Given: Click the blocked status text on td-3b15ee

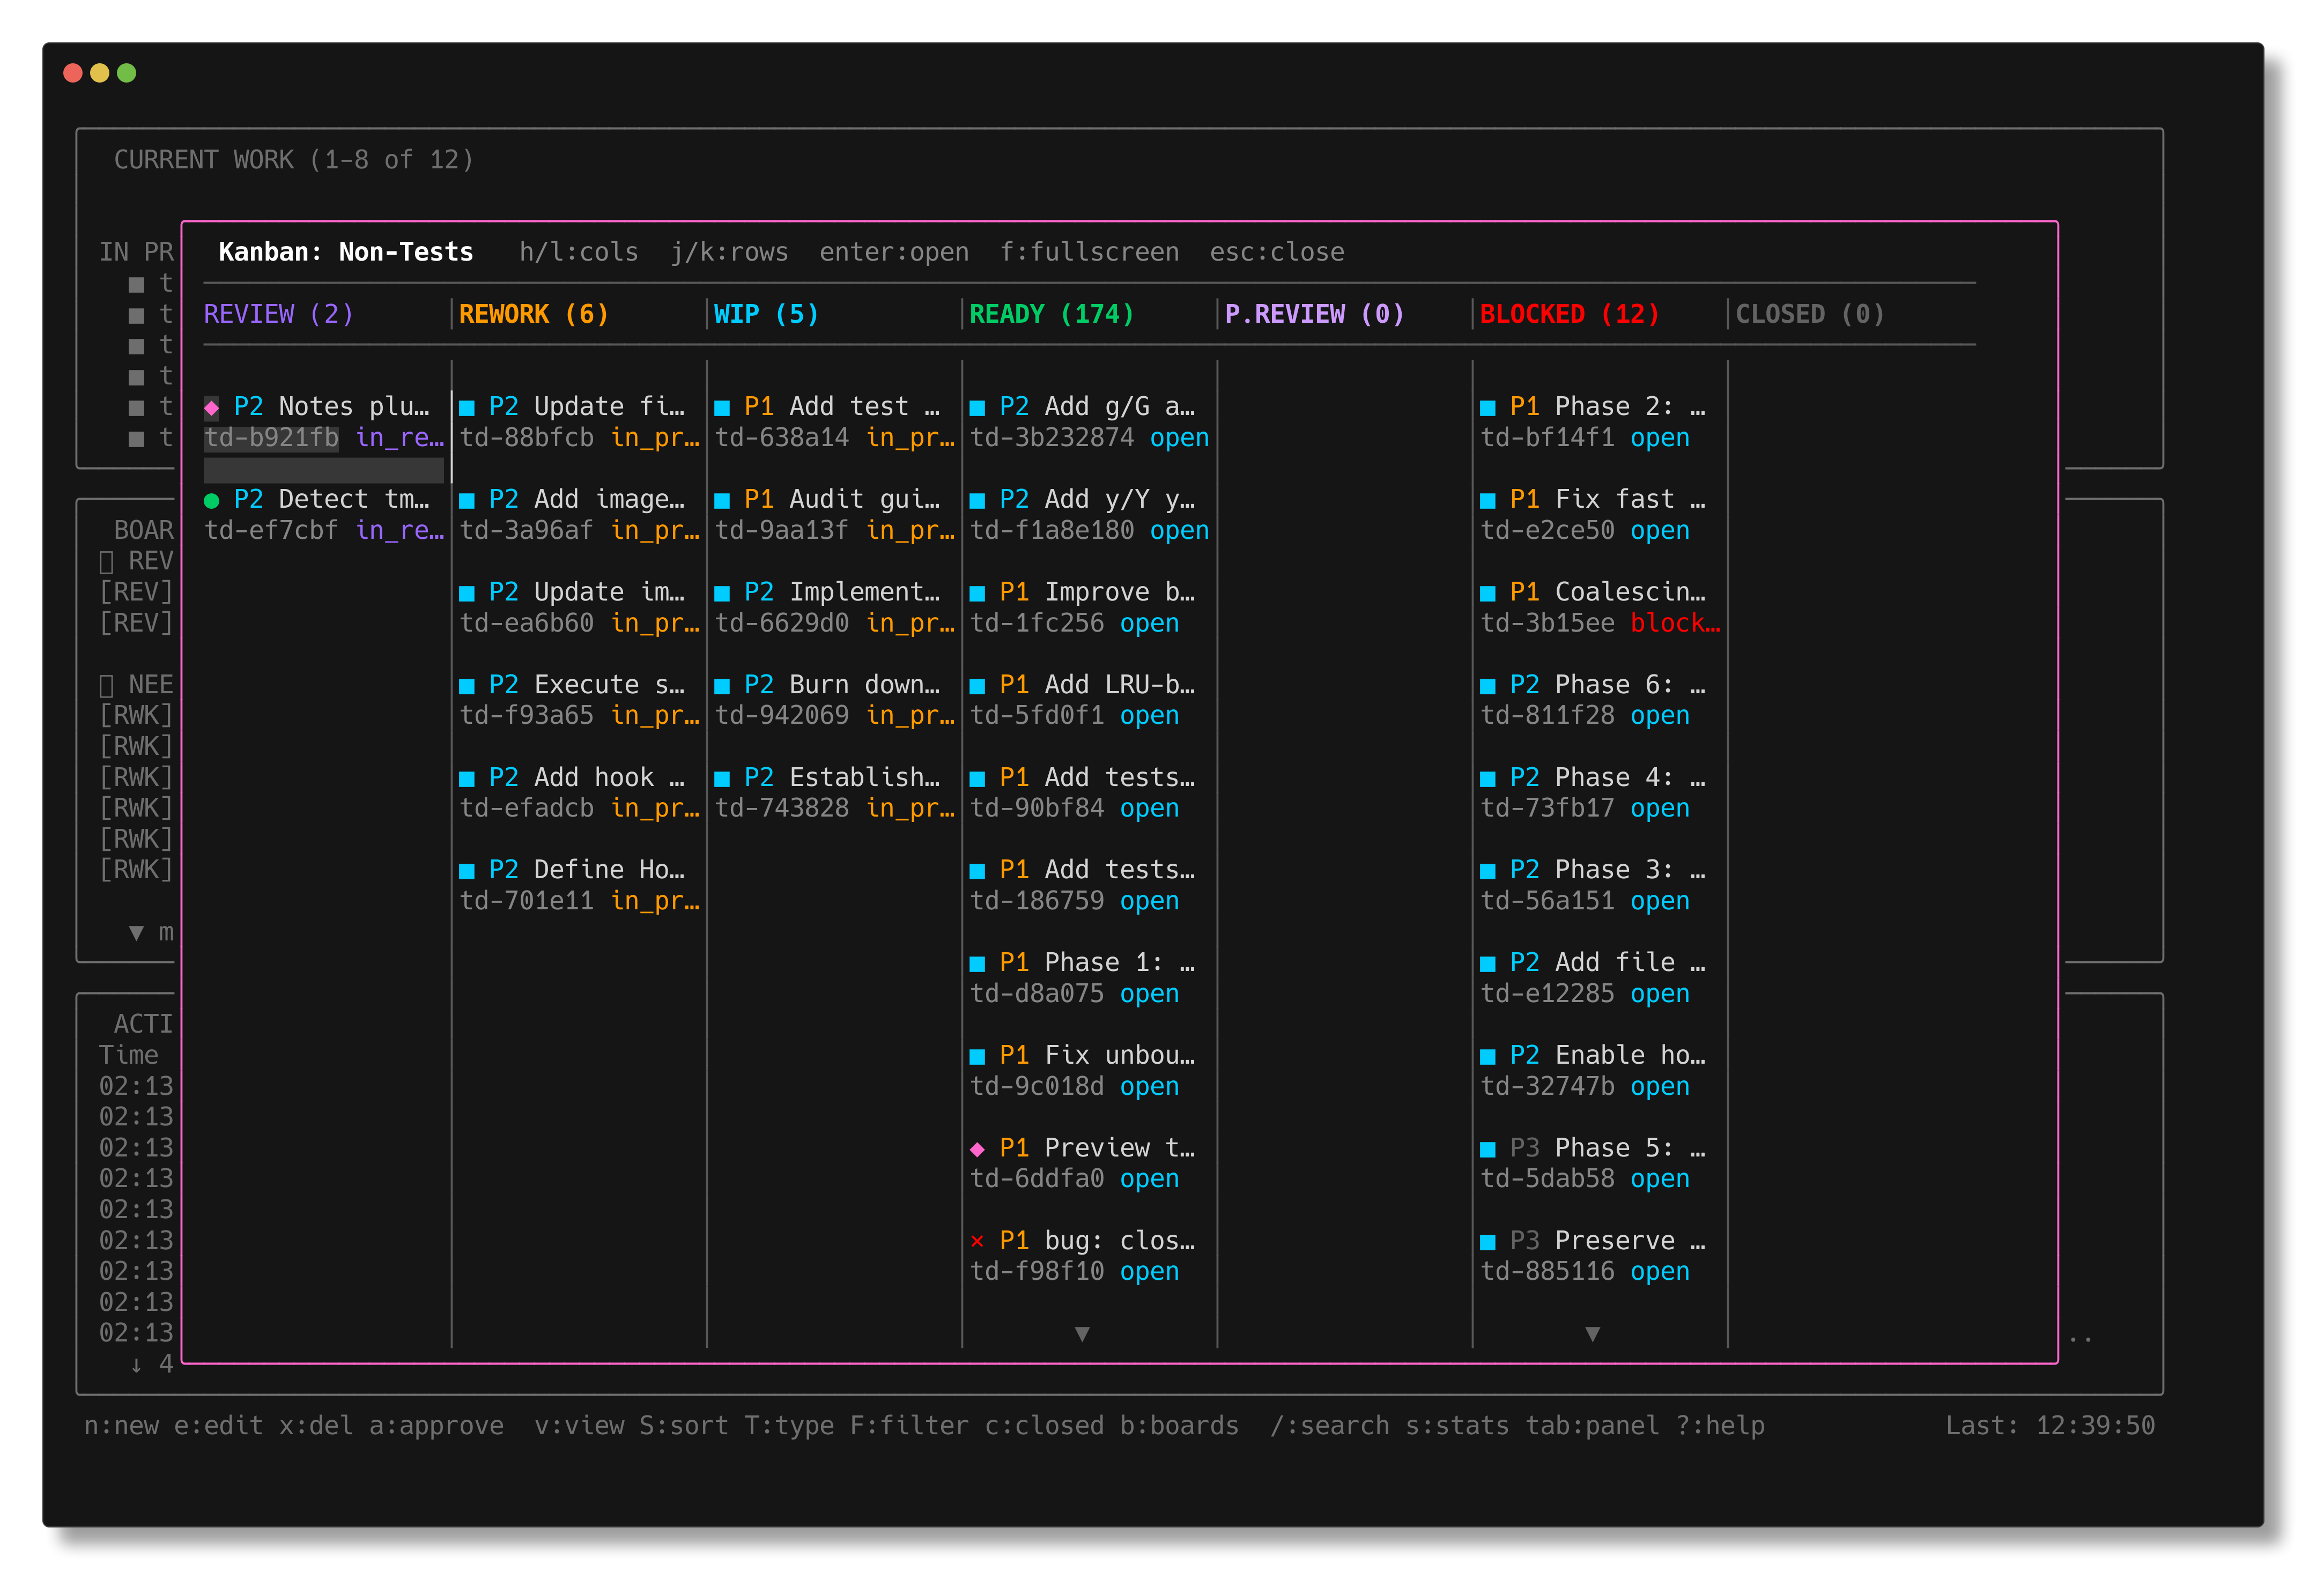Looking at the screenshot, I should coord(1675,622).
